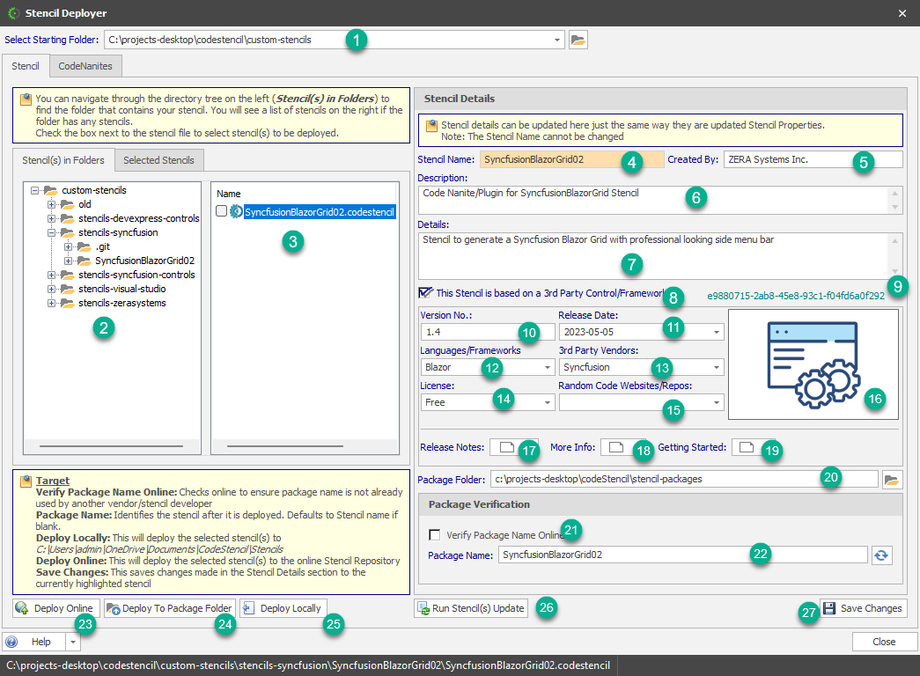
Task: Enable Verify Package Name Online checkbox
Action: tap(434, 535)
